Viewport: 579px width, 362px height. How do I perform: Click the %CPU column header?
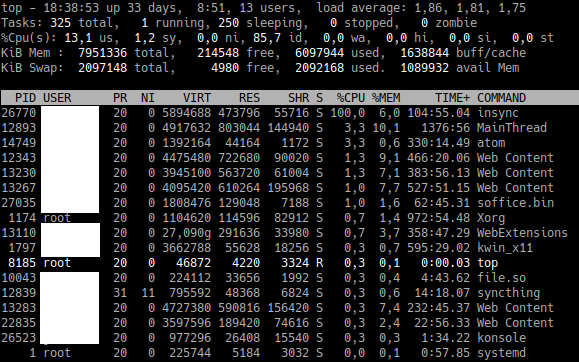point(350,98)
